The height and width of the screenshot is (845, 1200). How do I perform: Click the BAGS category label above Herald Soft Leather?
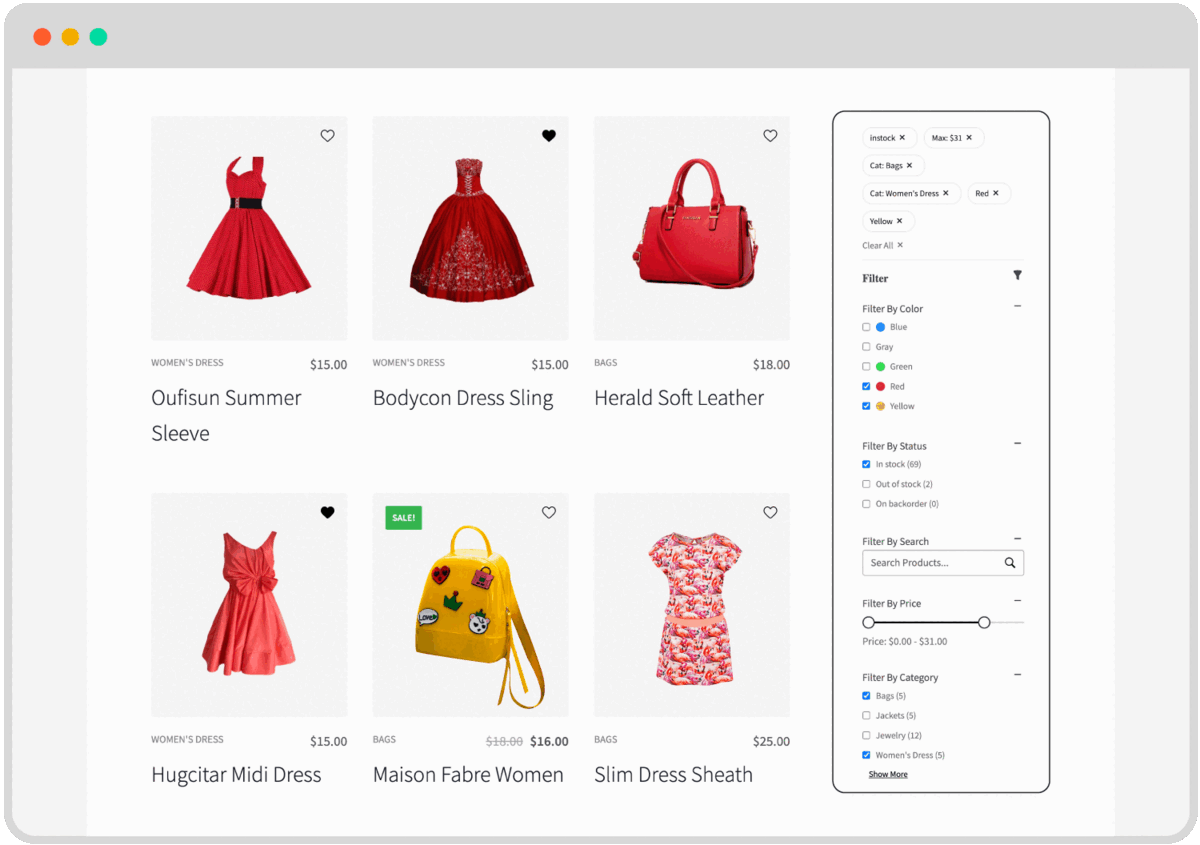[606, 363]
